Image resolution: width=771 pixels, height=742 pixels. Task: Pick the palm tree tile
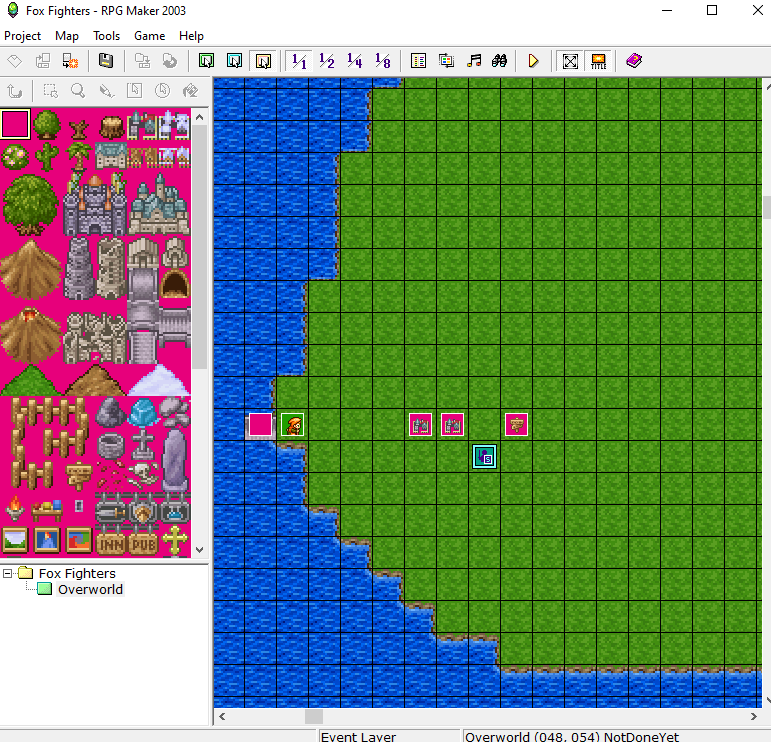(79, 156)
